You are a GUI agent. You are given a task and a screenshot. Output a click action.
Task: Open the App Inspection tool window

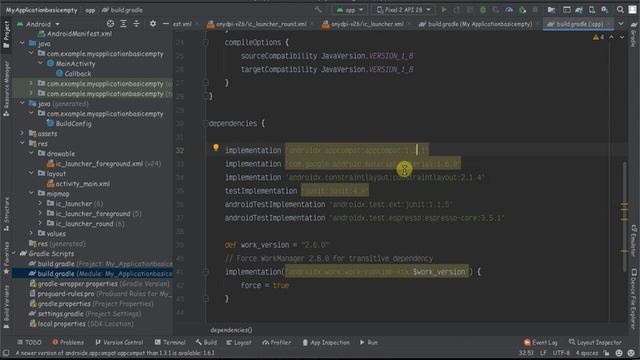tap(326, 342)
